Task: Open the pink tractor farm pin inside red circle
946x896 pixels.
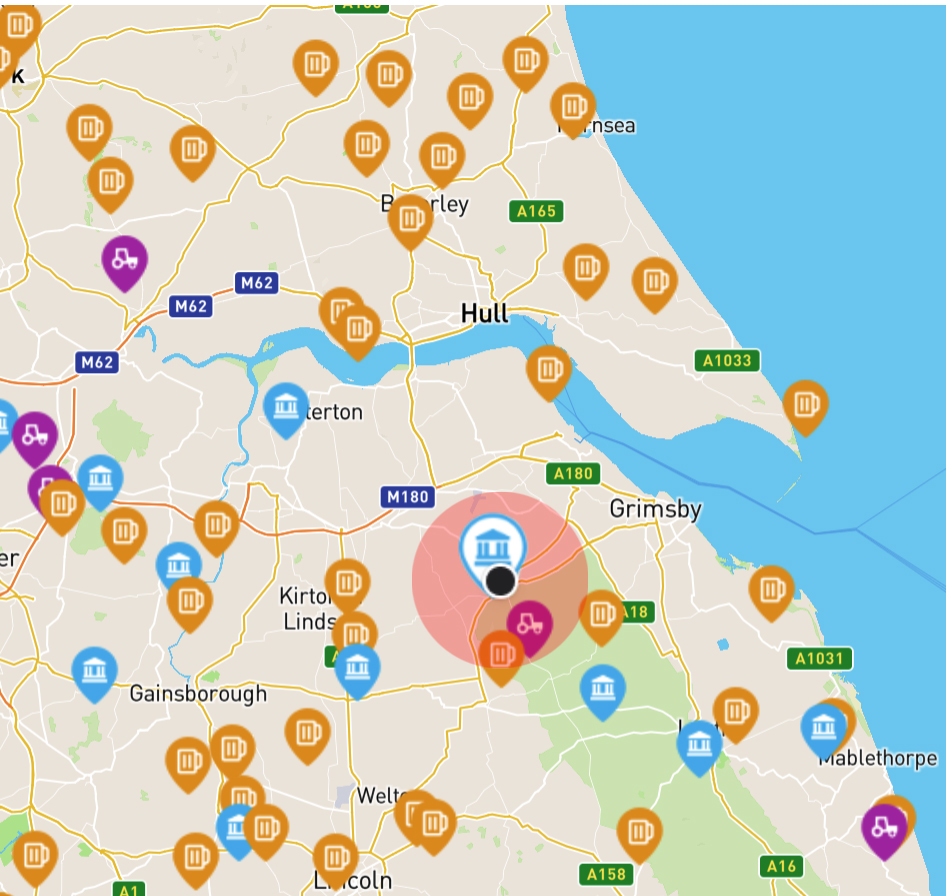Action: click(529, 624)
